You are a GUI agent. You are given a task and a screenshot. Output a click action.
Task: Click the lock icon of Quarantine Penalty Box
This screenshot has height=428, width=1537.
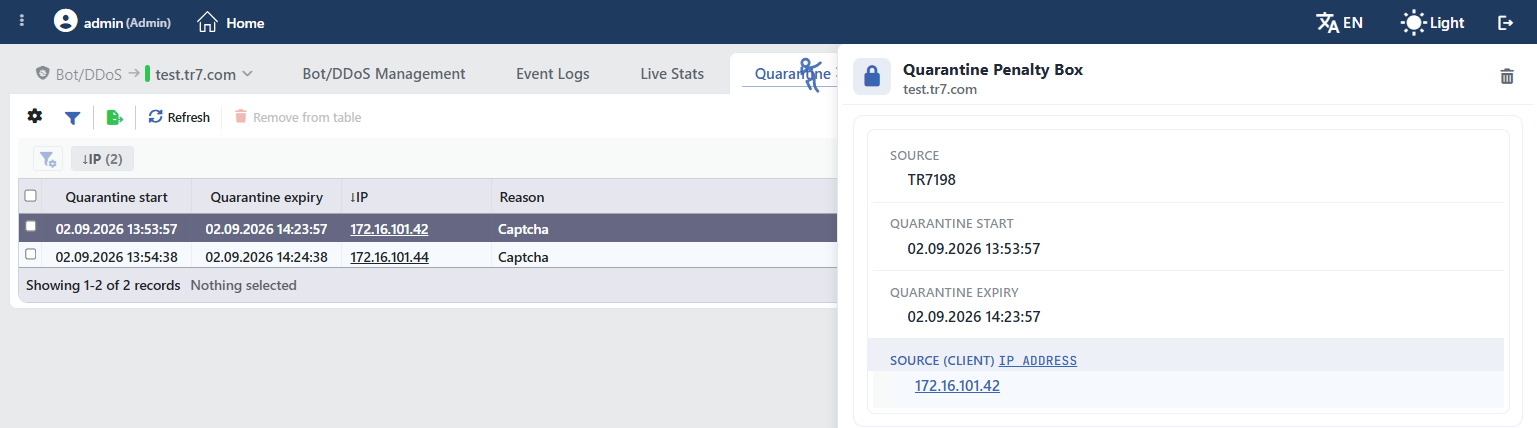[872, 76]
